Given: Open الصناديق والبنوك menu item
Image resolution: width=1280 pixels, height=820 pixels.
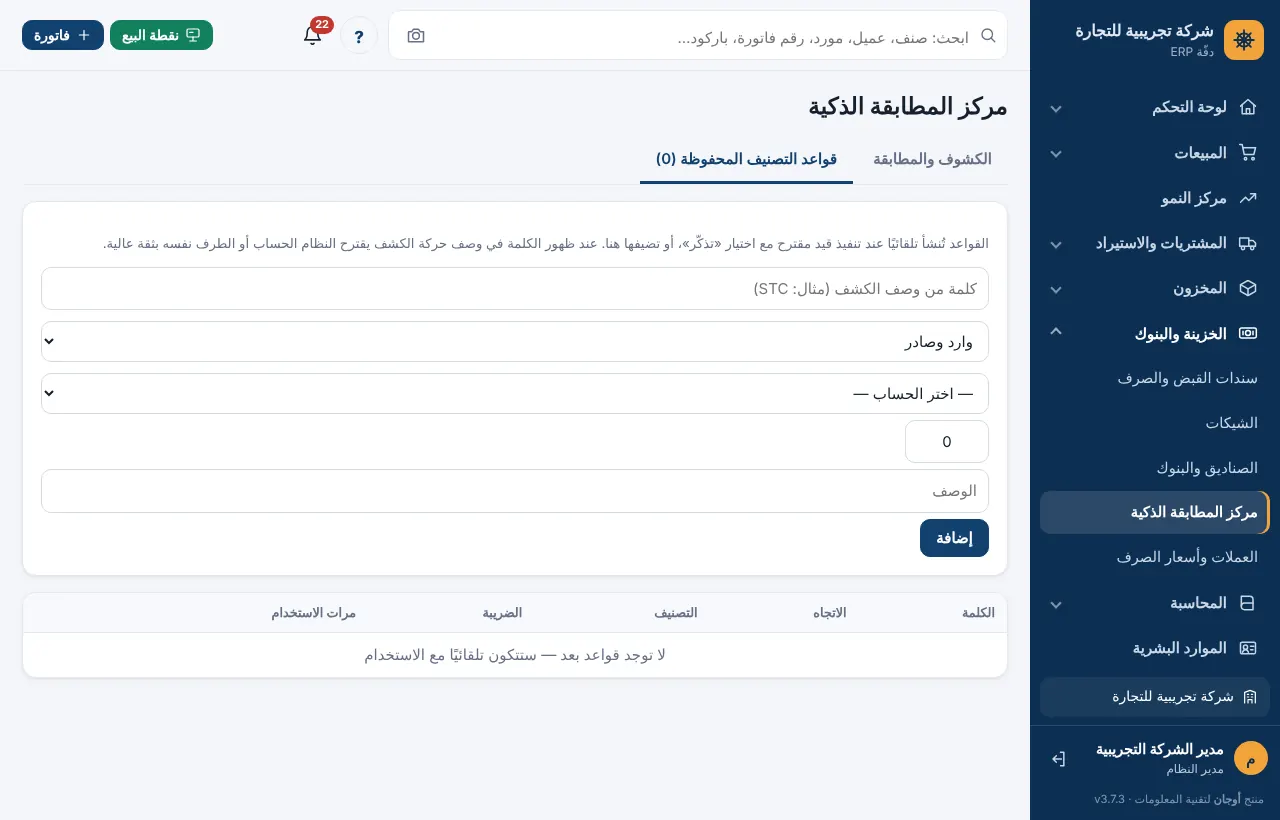Looking at the screenshot, I should point(1155,468).
